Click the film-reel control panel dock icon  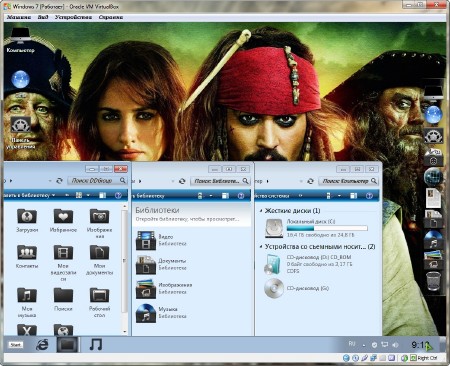[x=433, y=136]
